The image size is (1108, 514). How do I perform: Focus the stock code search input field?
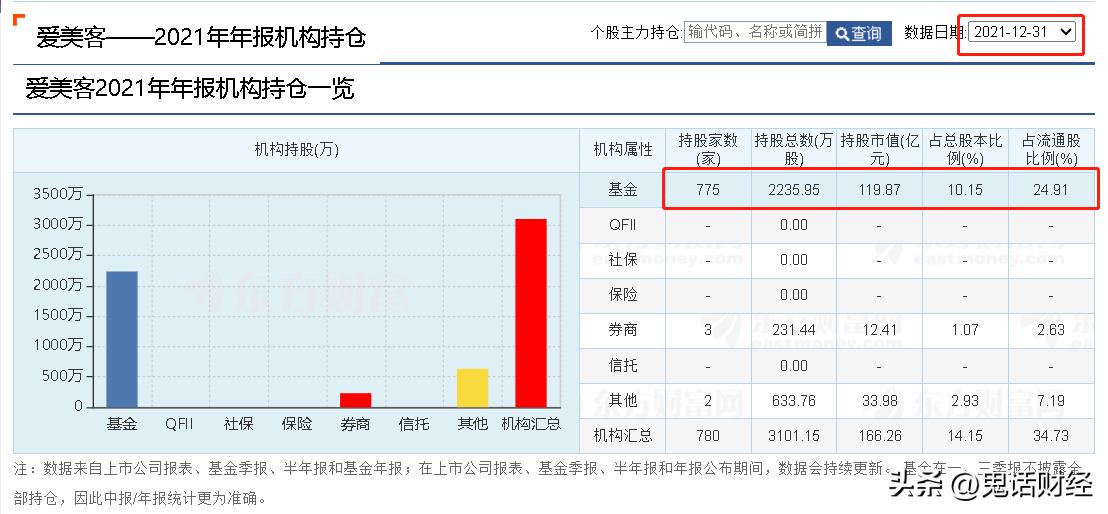click(755, 32)
